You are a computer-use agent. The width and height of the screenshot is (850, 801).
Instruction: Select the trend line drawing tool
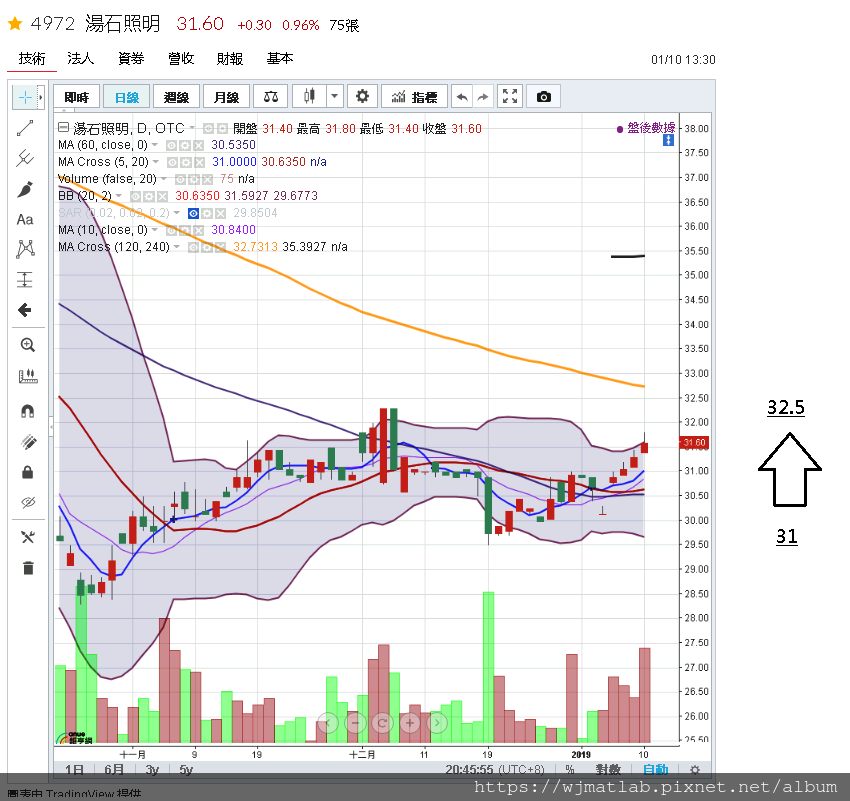coord(25,128)
